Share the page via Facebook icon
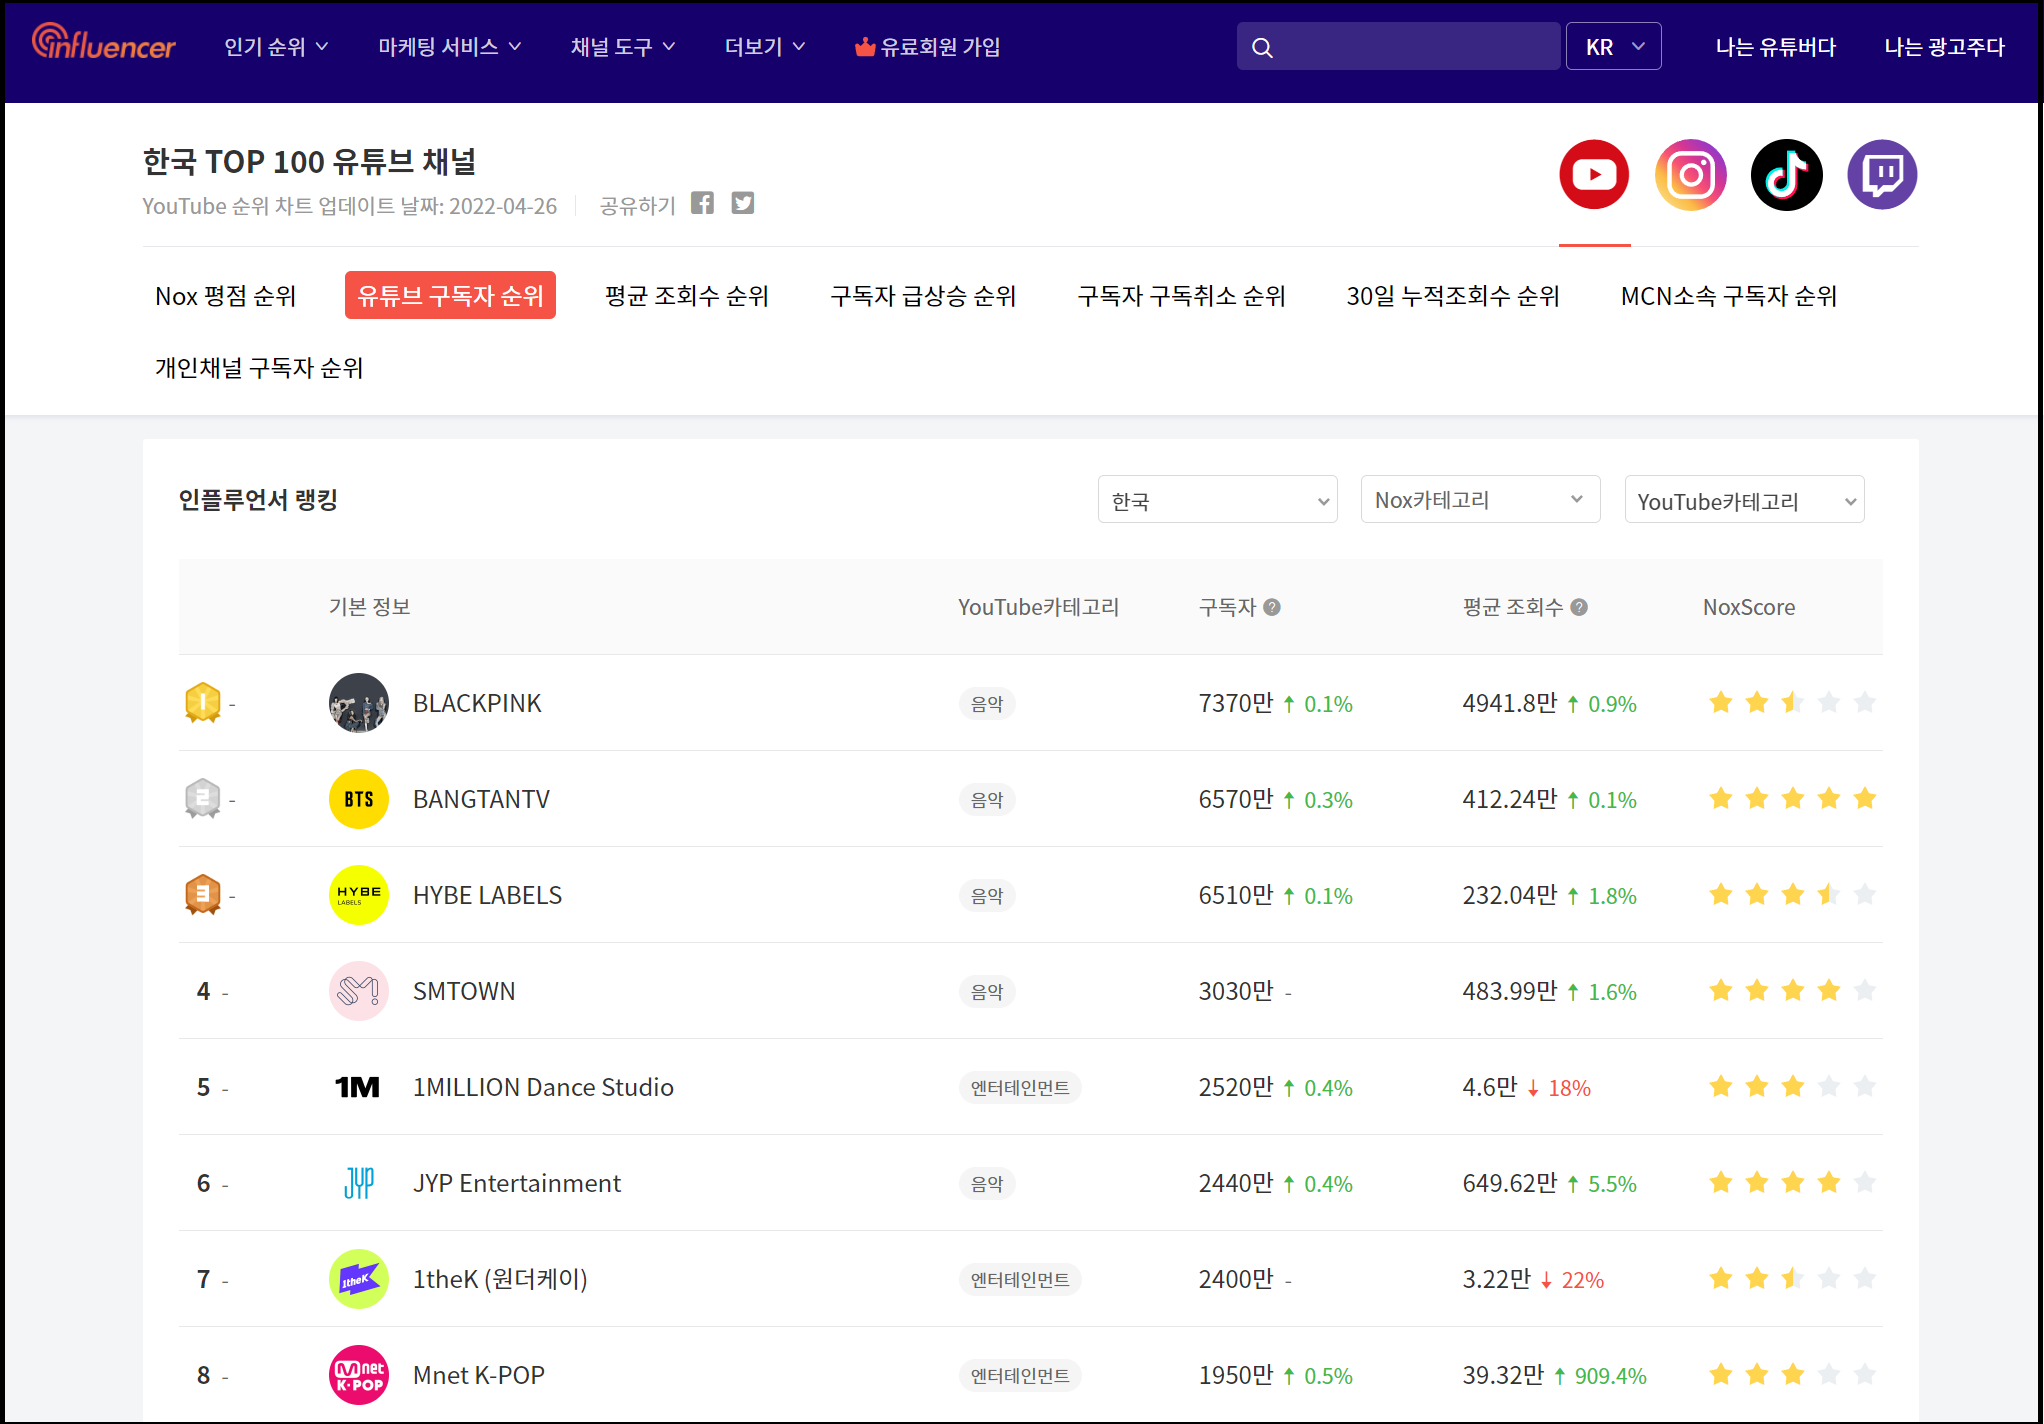 [x=702, y=204]
